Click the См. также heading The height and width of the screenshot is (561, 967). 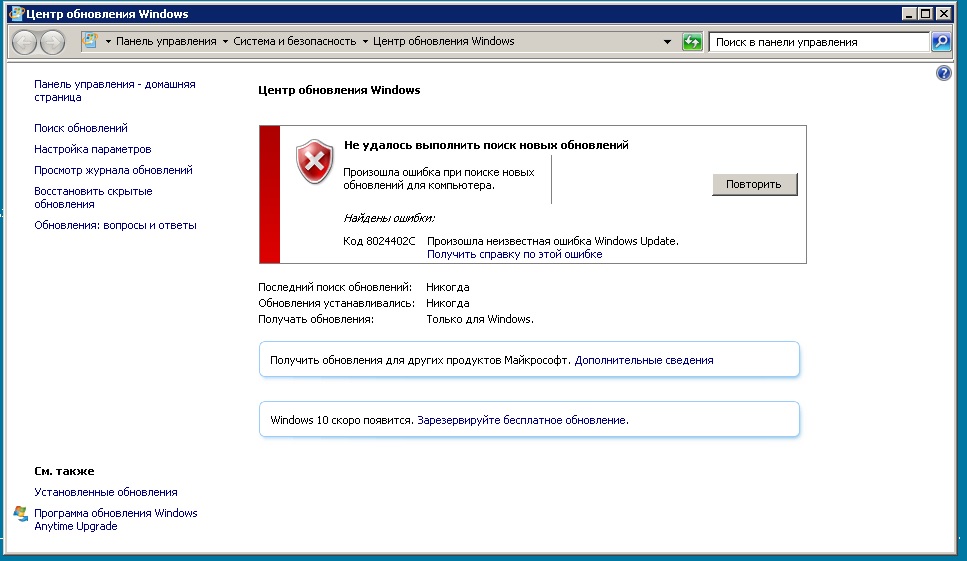tap(64, 472)
